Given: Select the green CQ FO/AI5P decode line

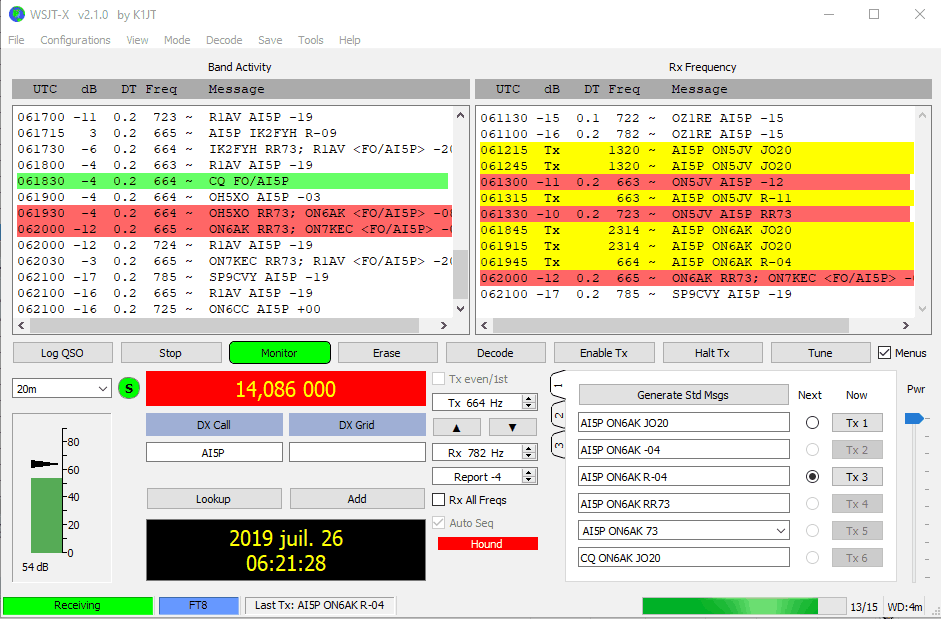Looking at the screenshot, I should (x=232, y=181).
